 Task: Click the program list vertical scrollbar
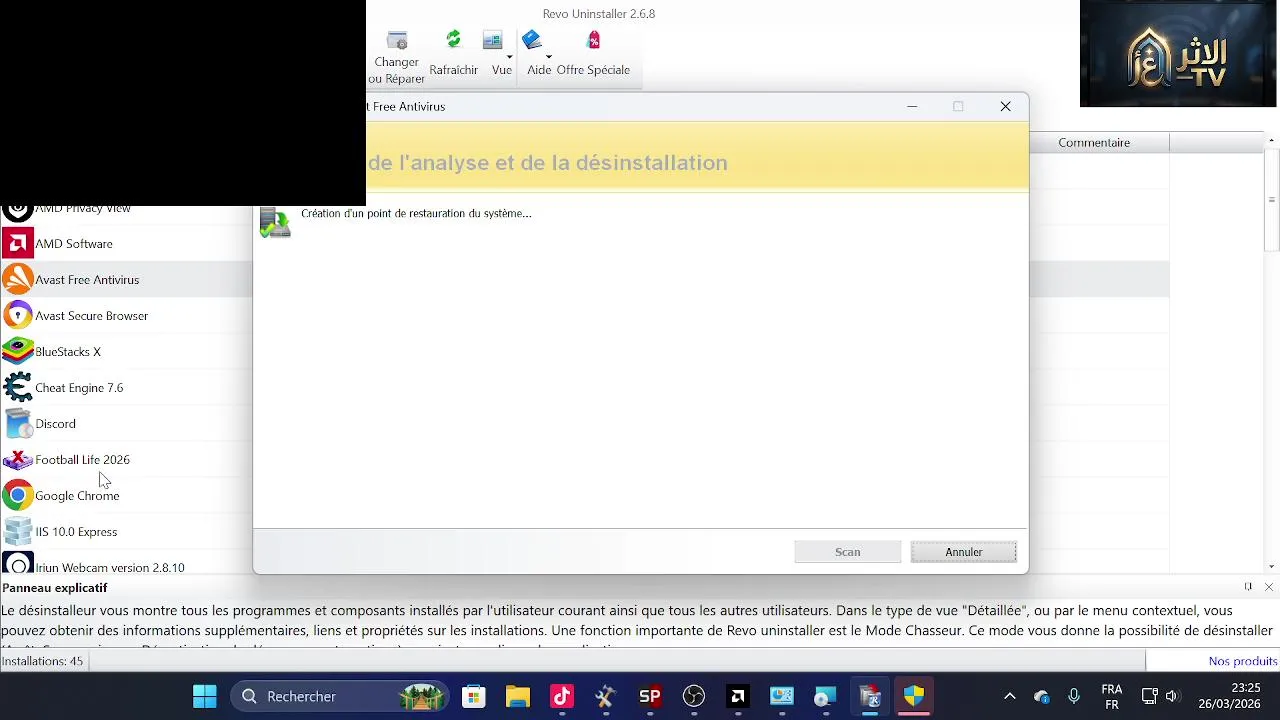(1272, 200)
